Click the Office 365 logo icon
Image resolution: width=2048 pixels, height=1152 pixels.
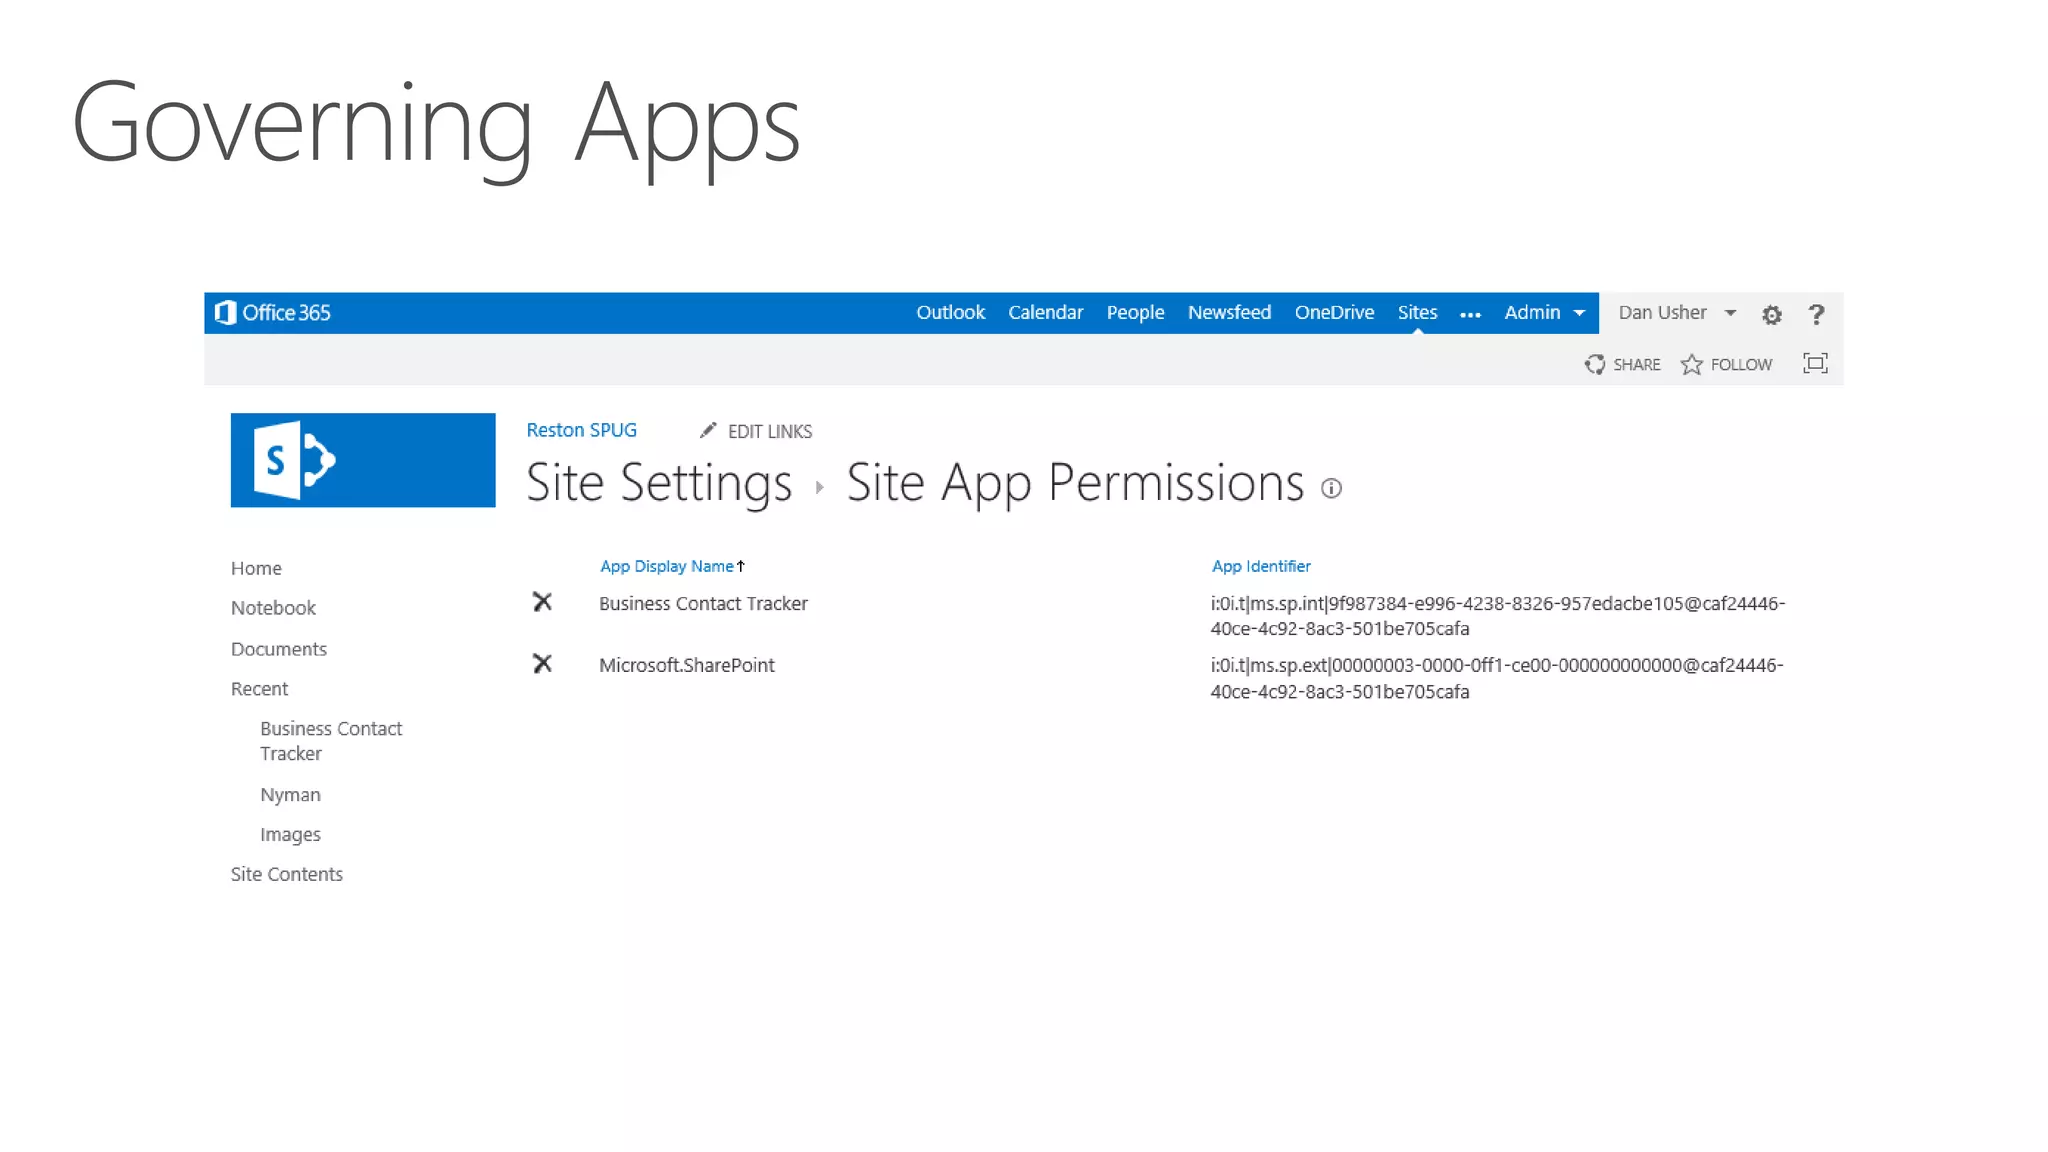[226, 313]
